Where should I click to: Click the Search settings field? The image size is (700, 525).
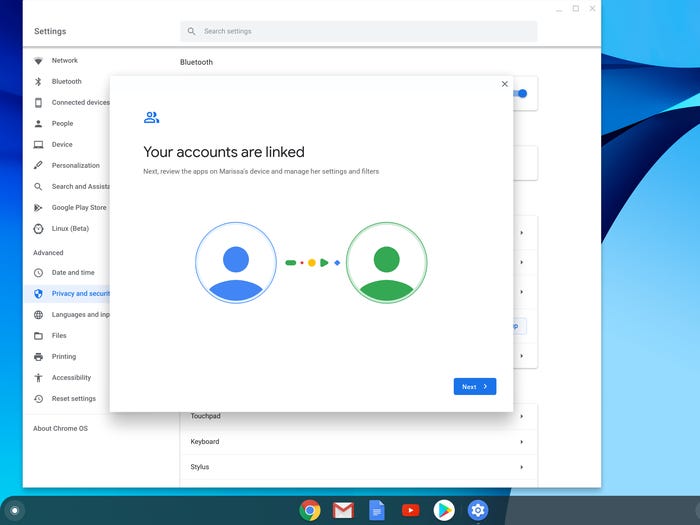tap(358, 31)
